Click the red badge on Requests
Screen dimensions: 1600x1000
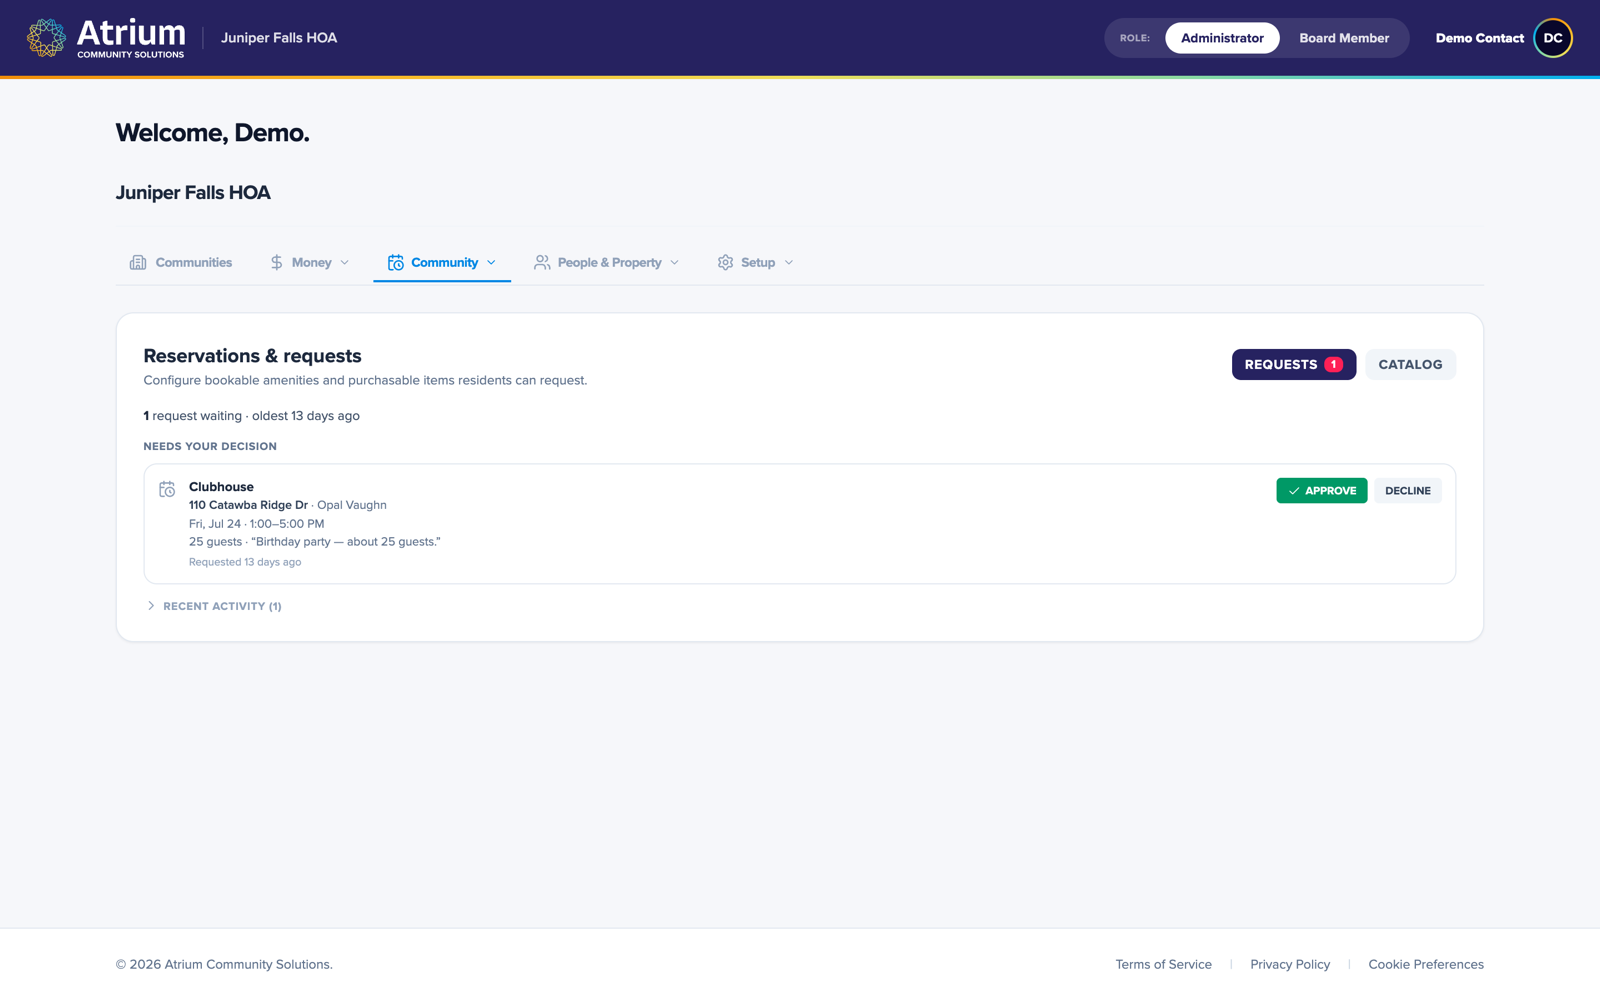(x=1333, y=365)
